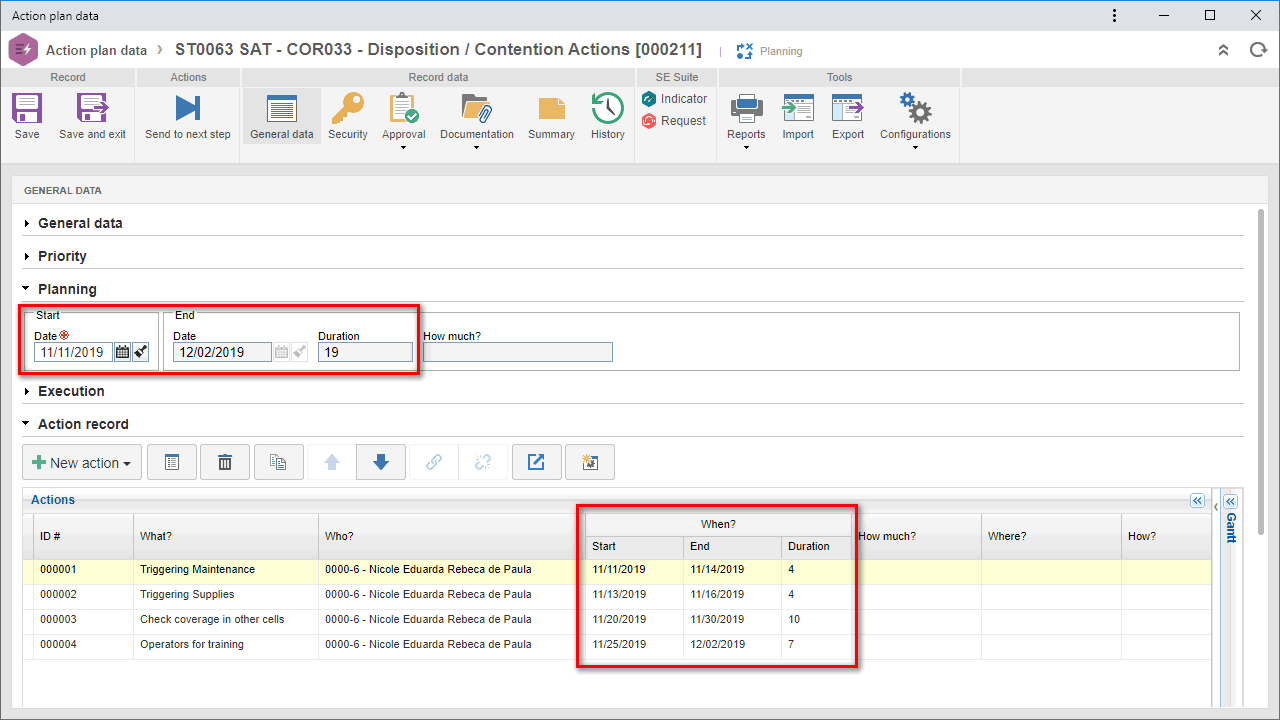Select the Triggering Supplies row
The width and height of the screenshot is (1280, 720).
pos(617,595)
